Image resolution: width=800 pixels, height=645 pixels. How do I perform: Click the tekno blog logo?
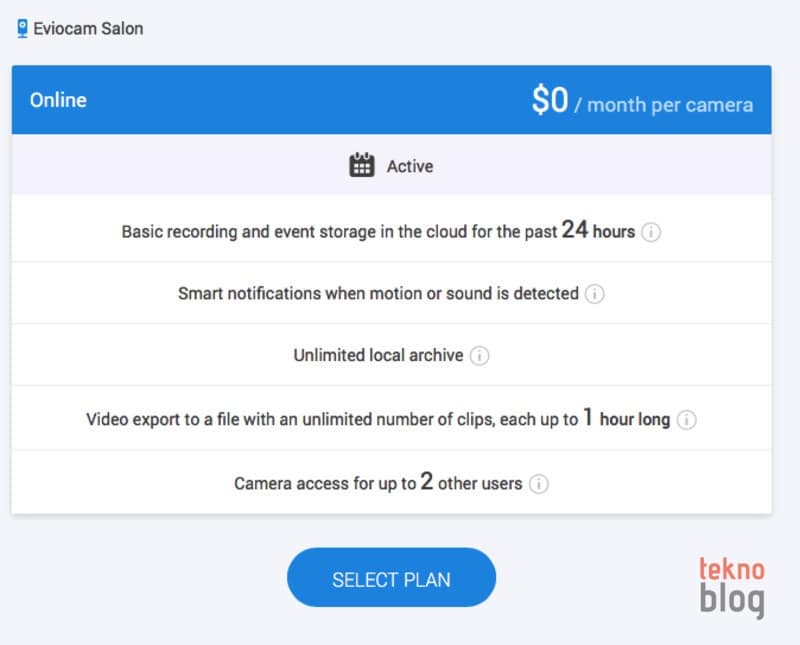pyautogui.click(x=731, y=587)
